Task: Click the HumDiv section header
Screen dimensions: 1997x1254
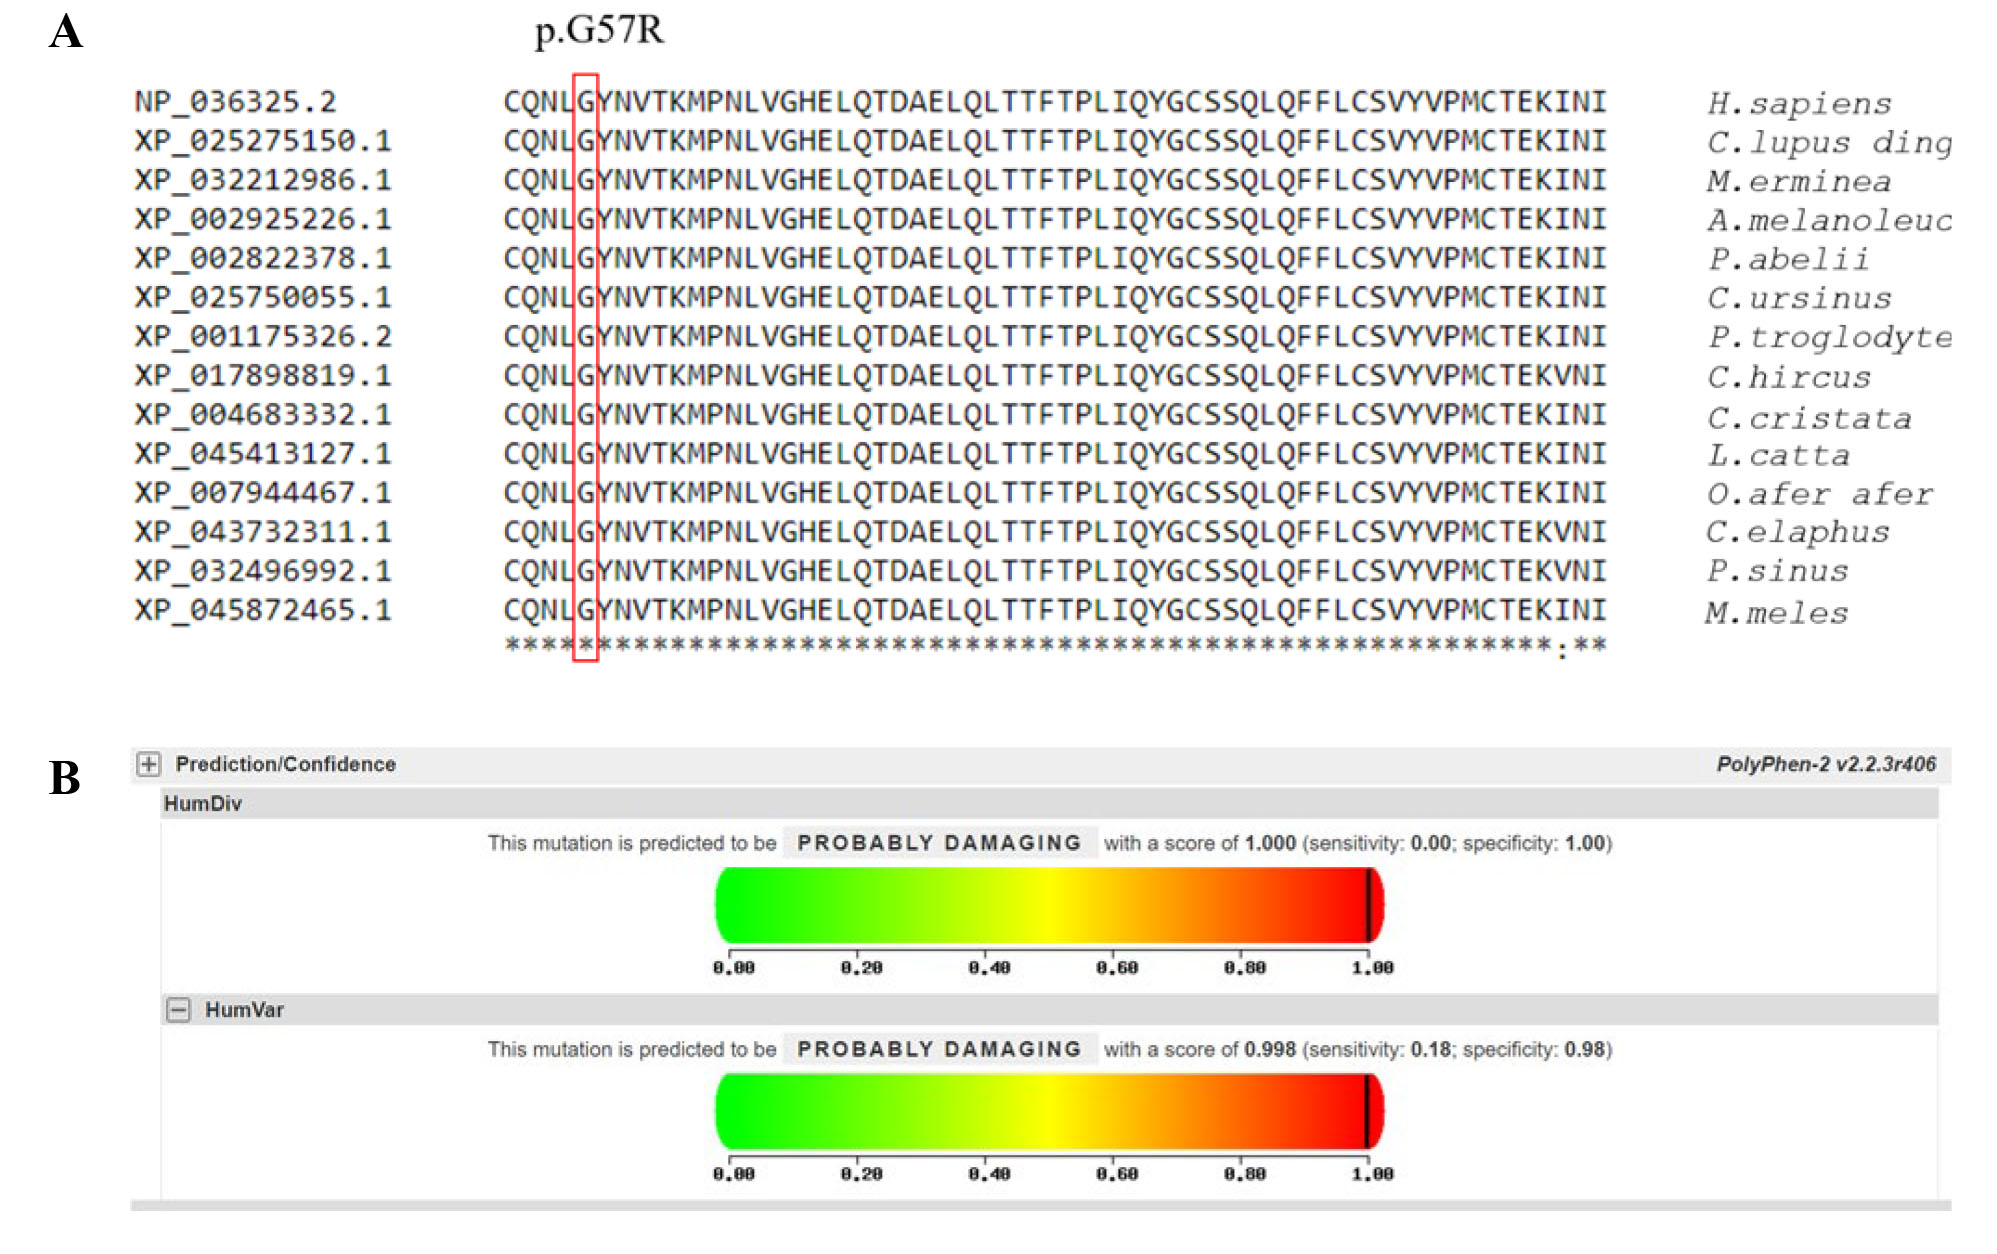Action: [203, 804]
